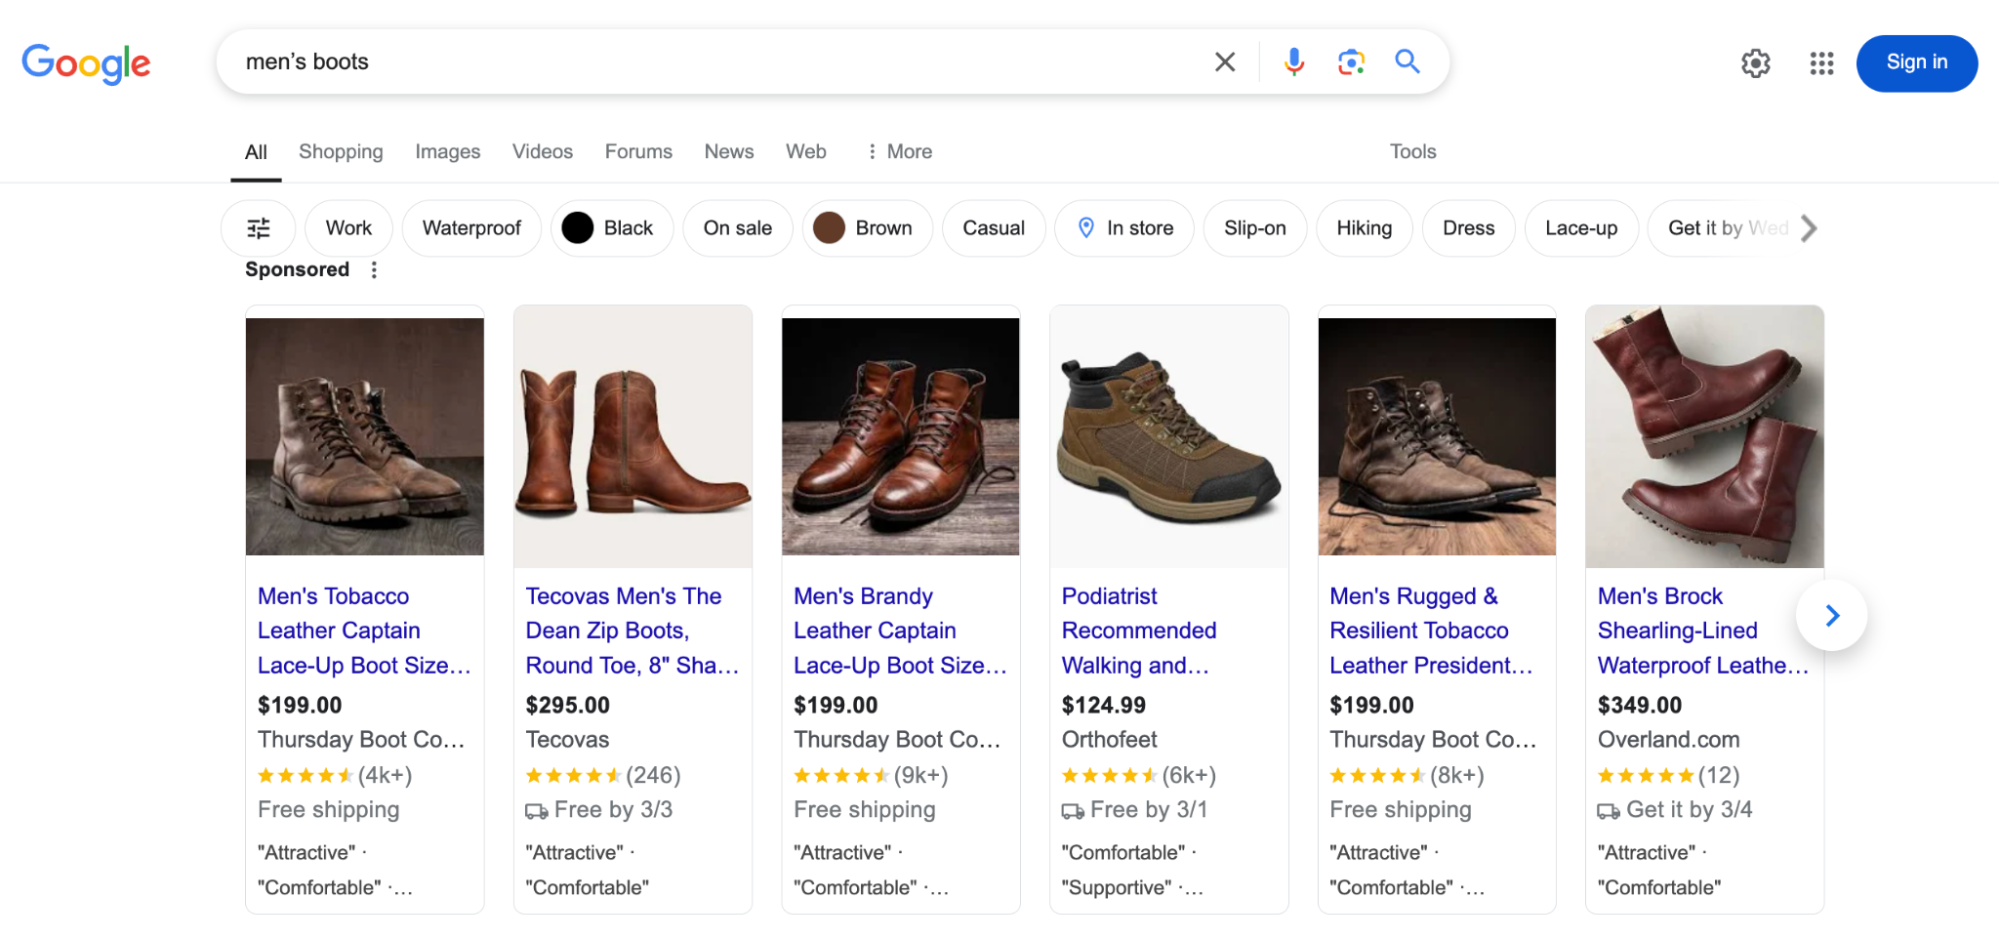Click the Sign in button
The height and width of the screenshot is (938, 1999).
pyautogui.click(x=1915, y=62)
